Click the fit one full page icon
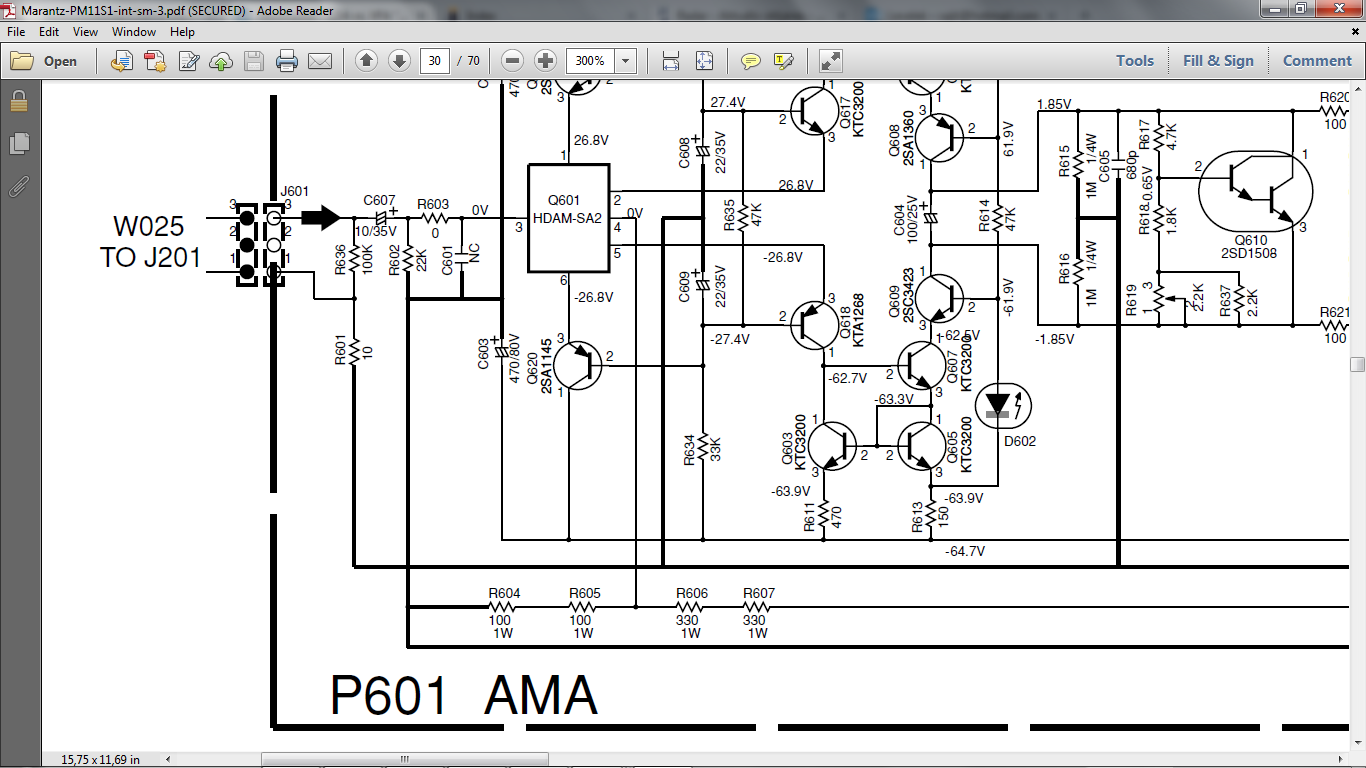Viewport: 1366px width, 768px height. click(x=704, y=61)
